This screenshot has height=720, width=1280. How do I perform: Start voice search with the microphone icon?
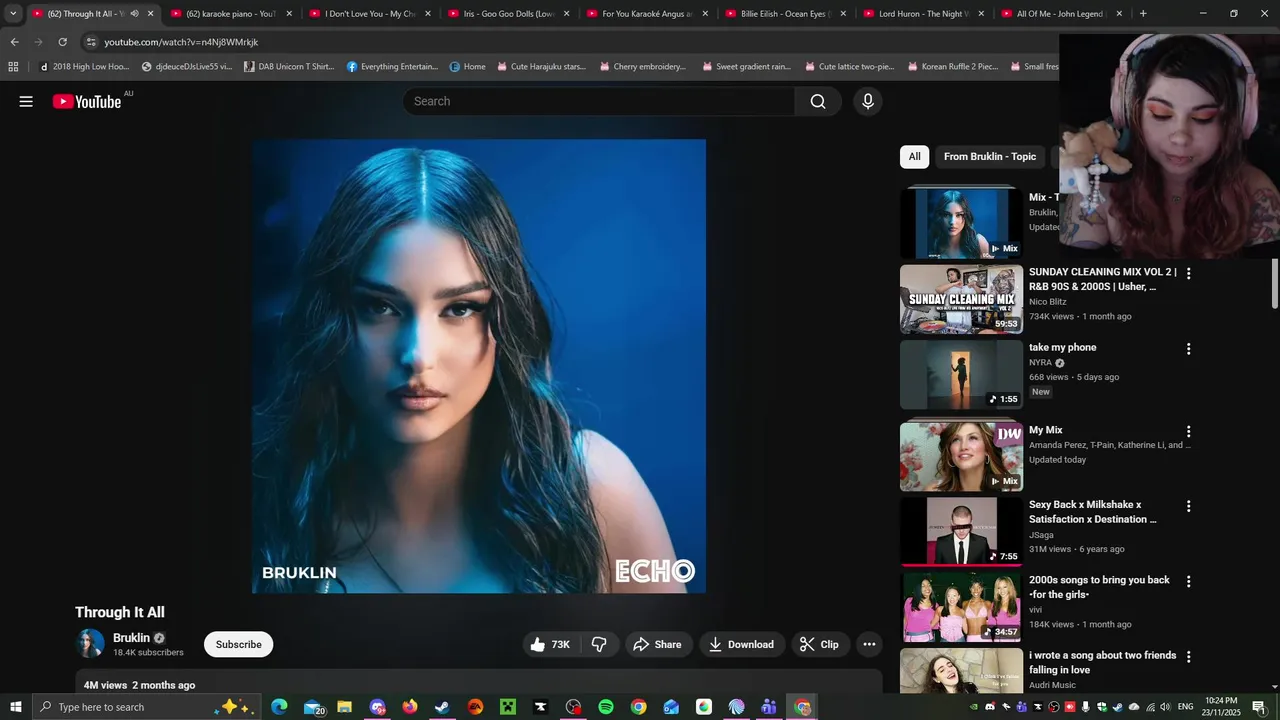(x=868, y=101)
